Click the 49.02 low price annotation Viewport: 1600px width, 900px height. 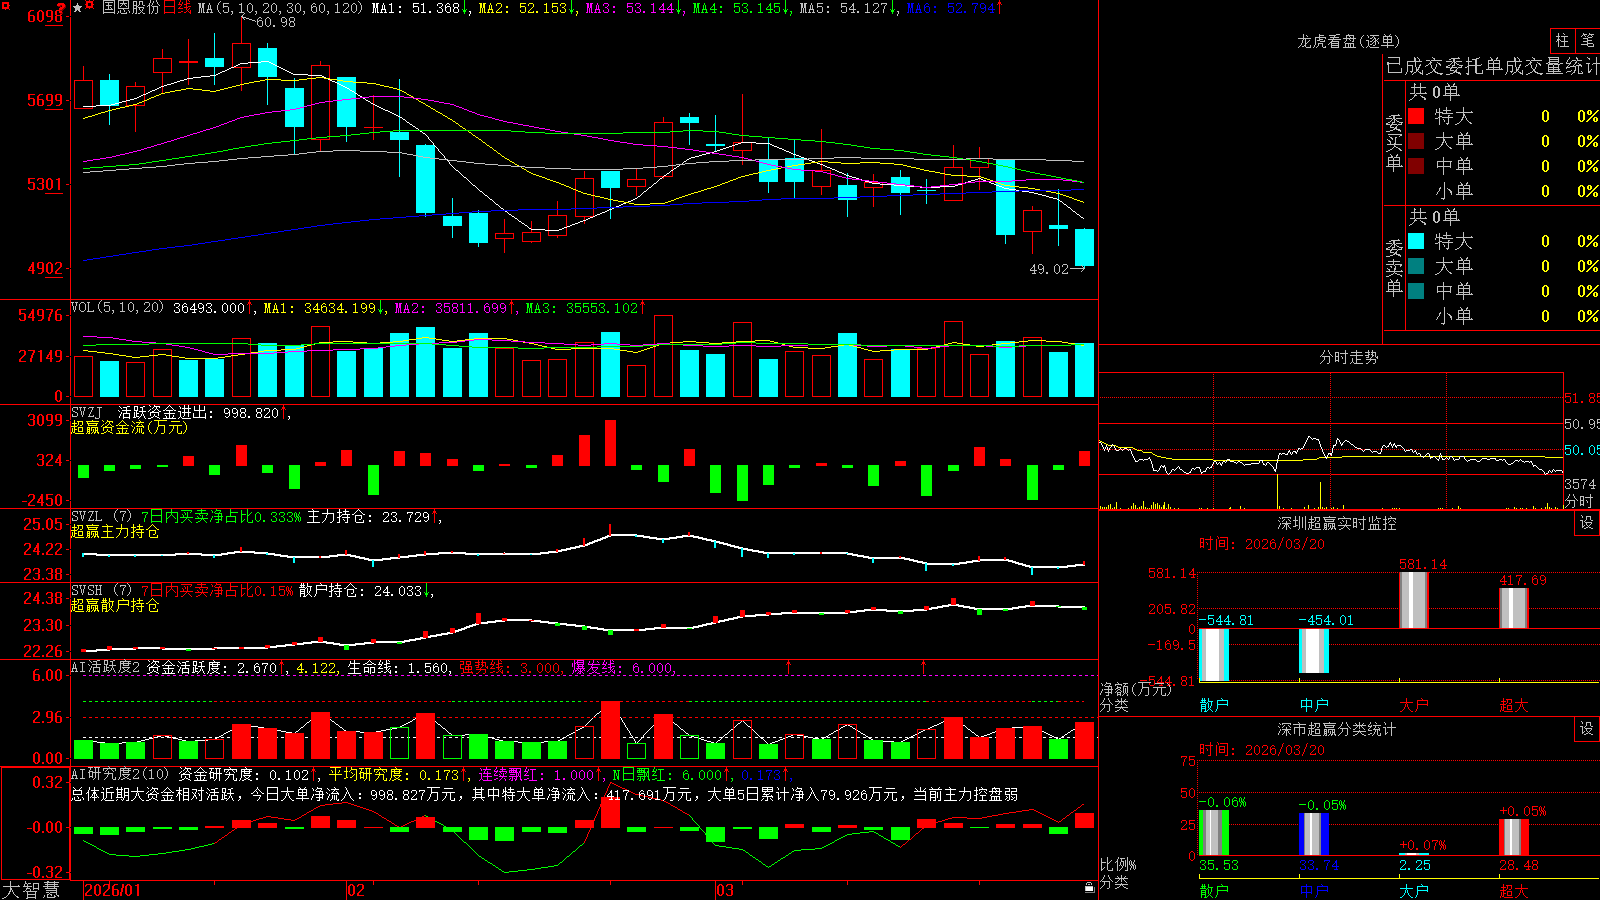[1049, 269]
